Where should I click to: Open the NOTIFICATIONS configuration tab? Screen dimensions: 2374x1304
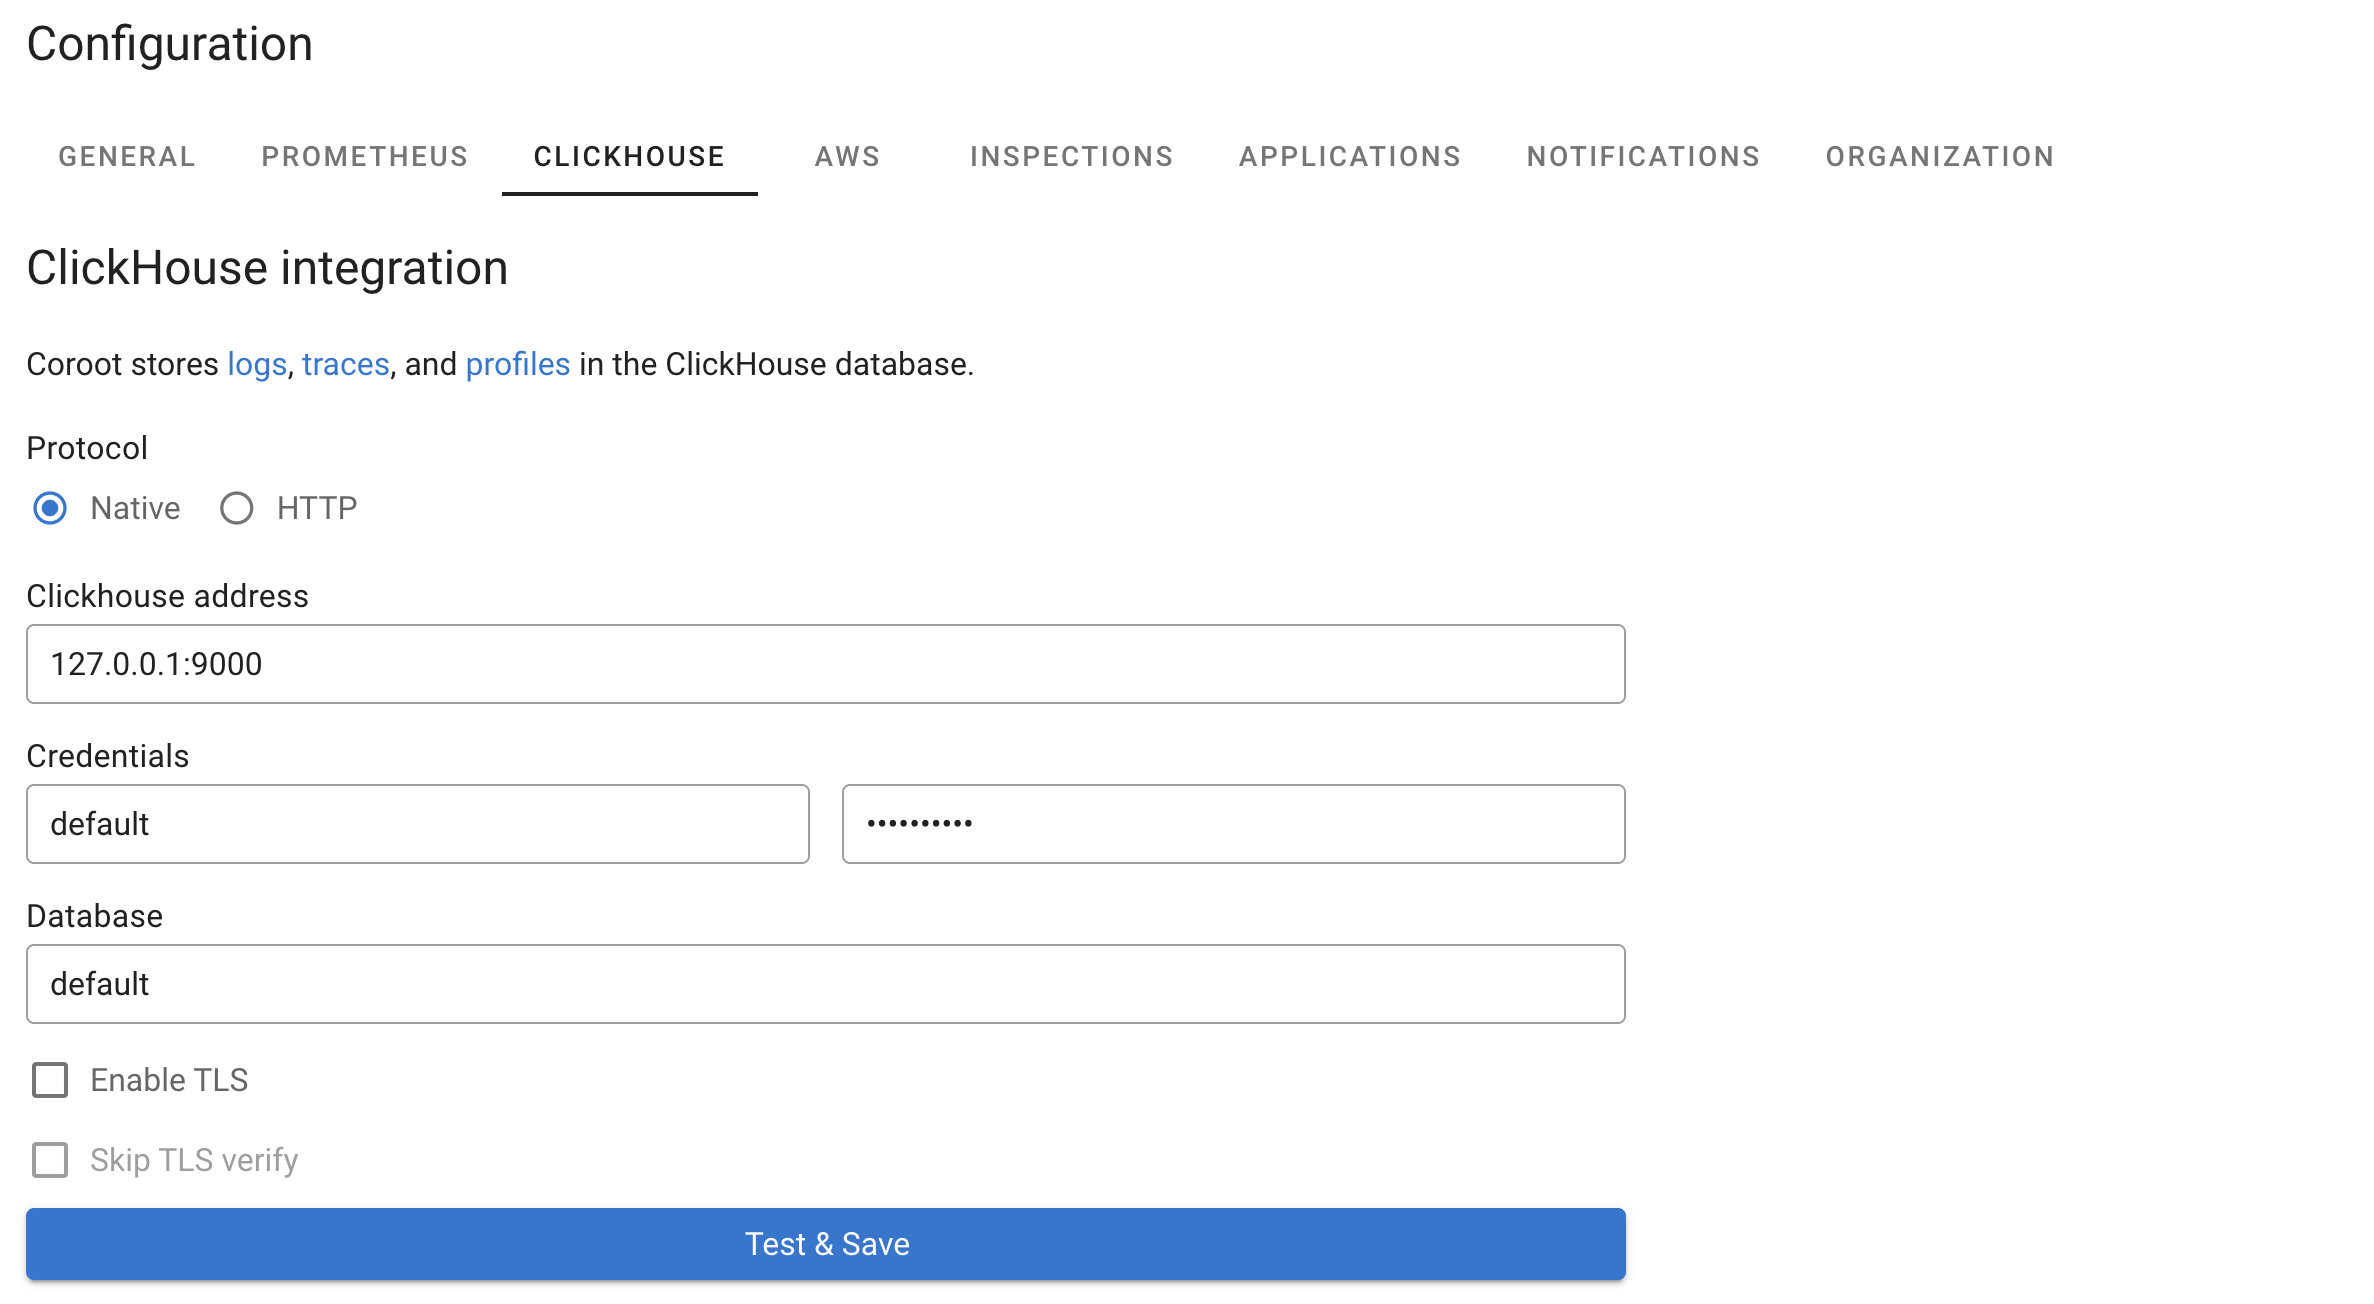[1644, 157]
